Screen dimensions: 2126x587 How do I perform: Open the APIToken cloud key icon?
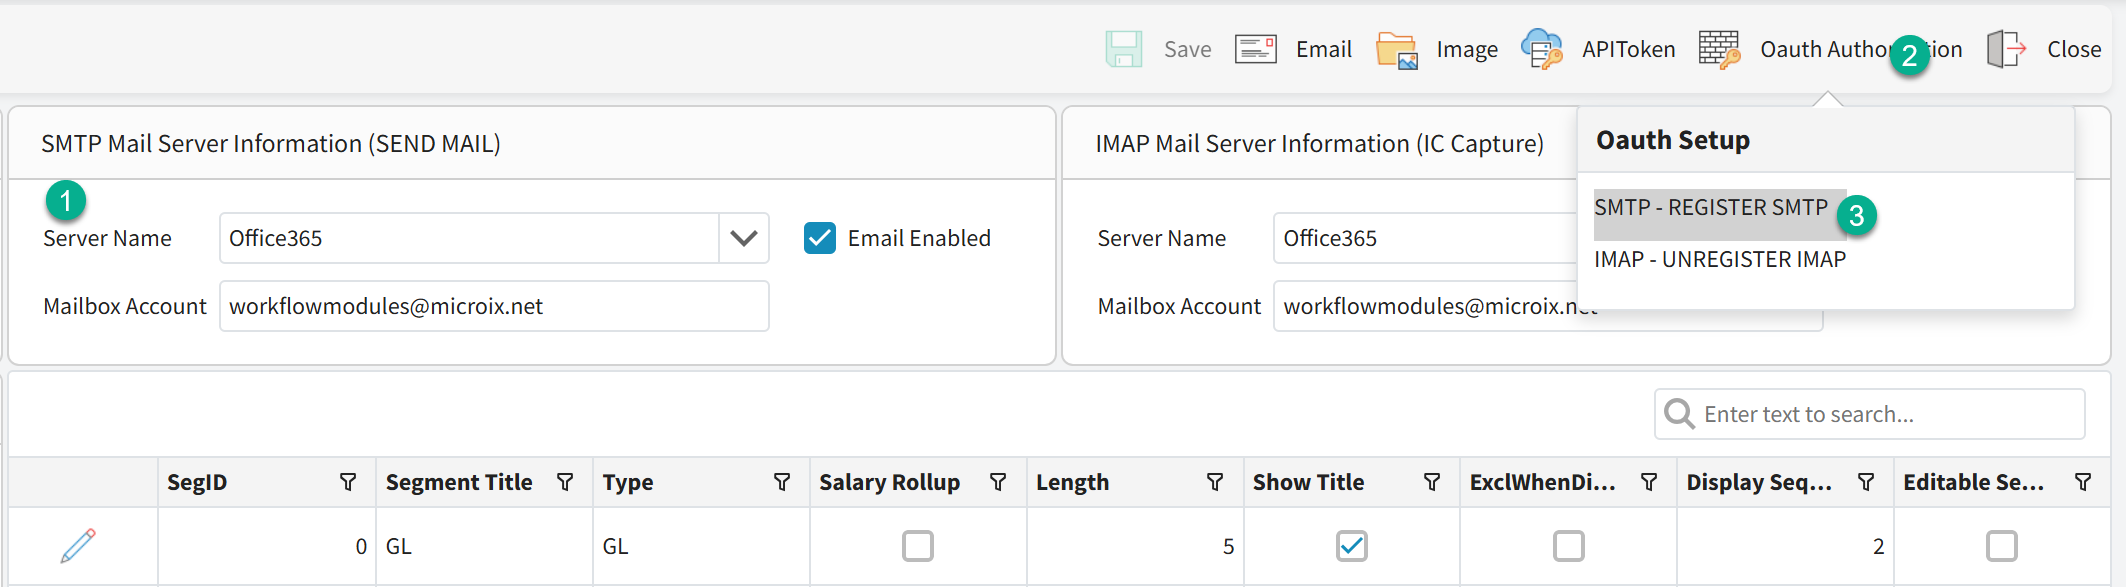click(x=1541, y=49)
